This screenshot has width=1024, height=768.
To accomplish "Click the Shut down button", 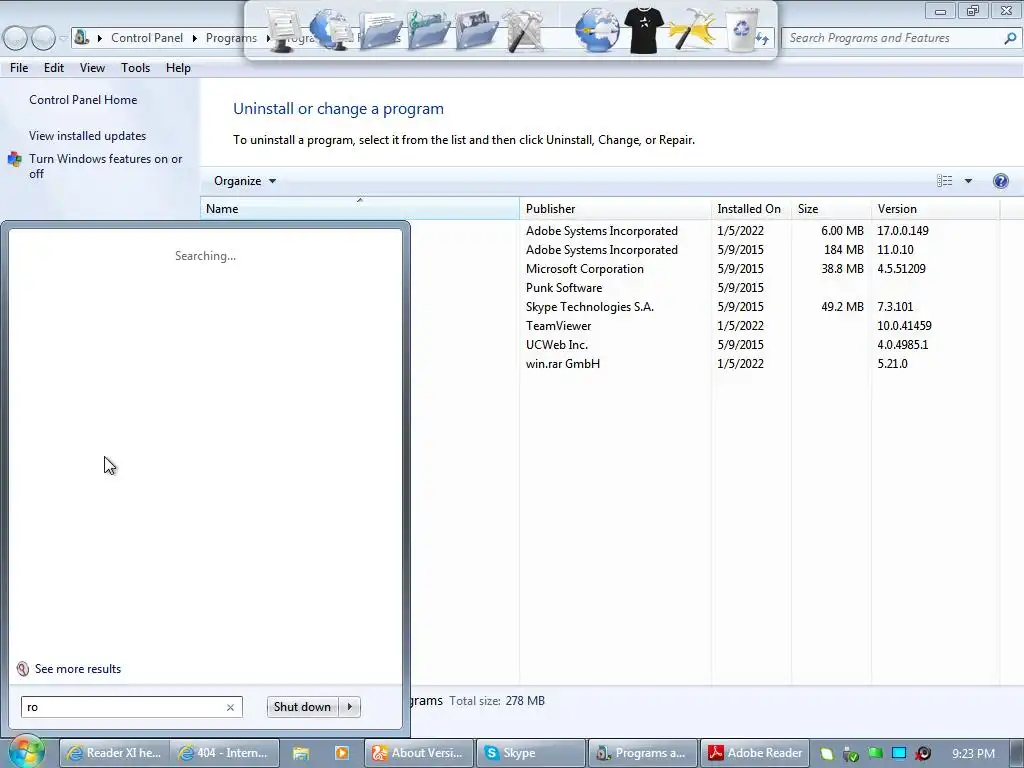I will 303,707.
